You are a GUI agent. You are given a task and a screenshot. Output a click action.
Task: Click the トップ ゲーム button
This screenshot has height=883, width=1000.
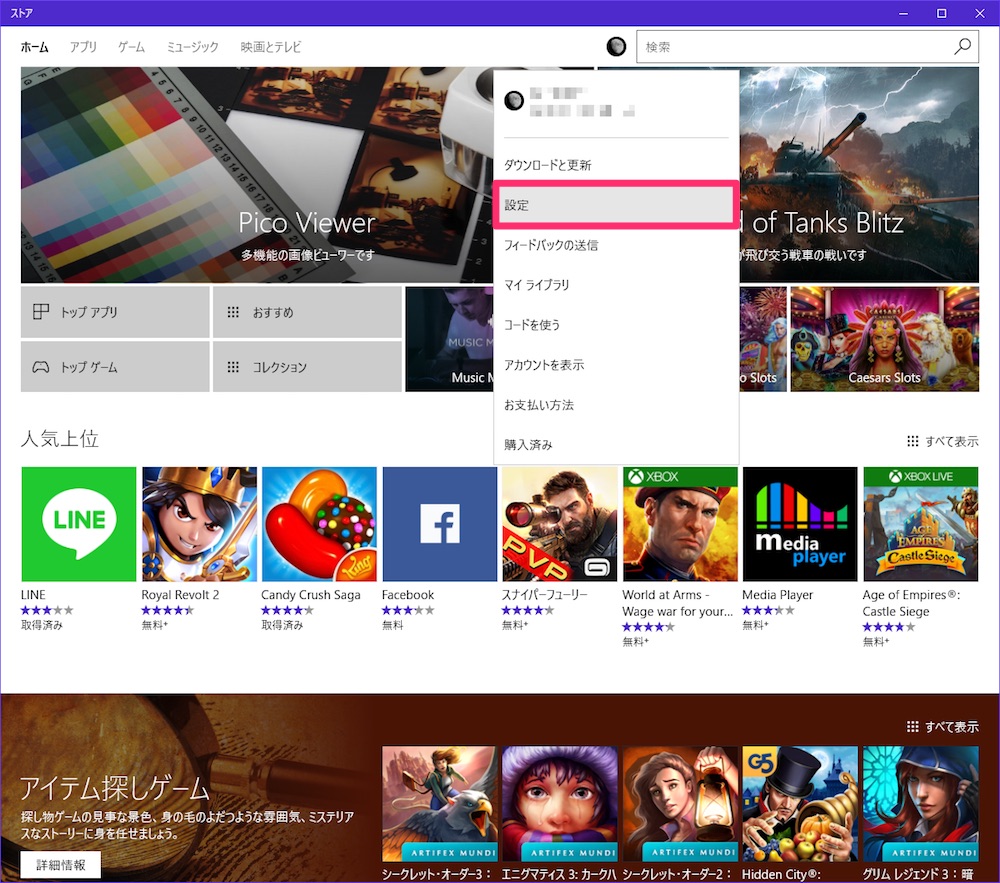click(x=115, y=367)
